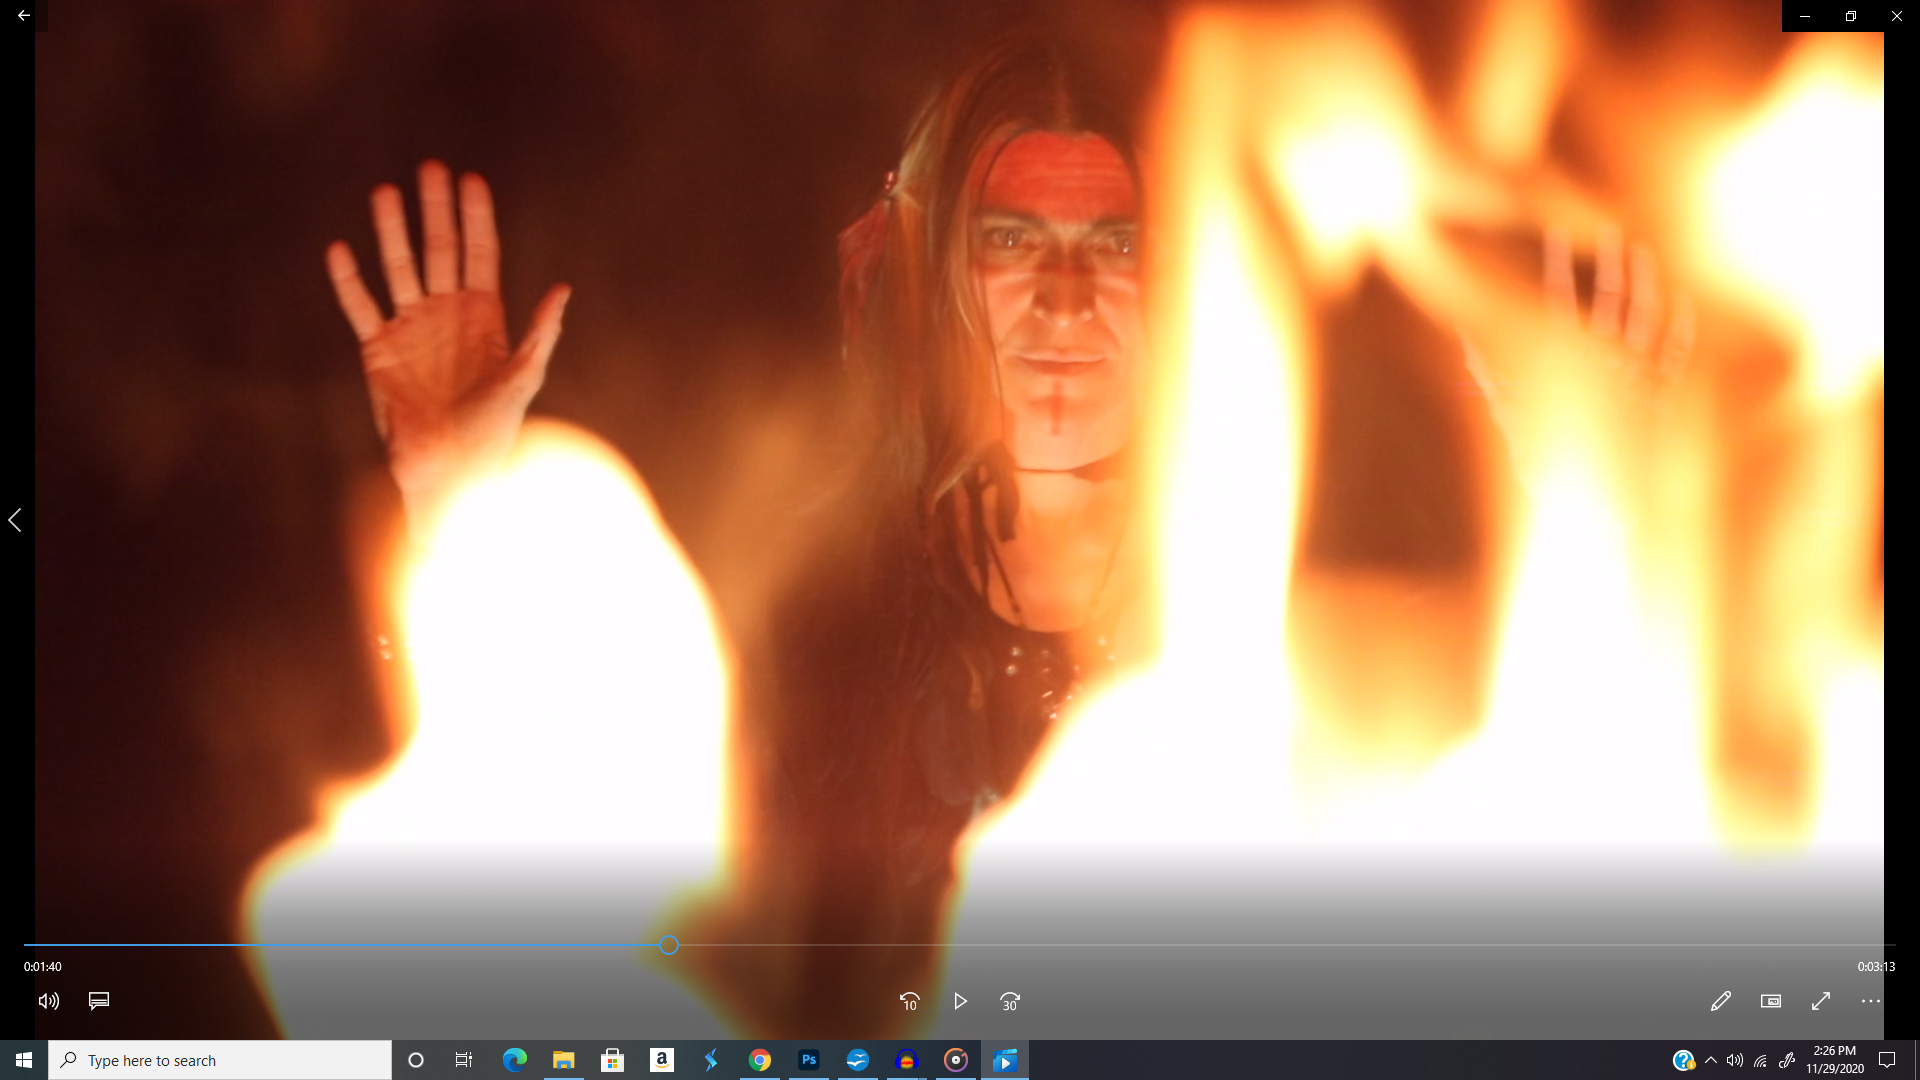The image size is (1920, 1080).
Task: Click the seek bar playhead knob
Action: pyautogui.click(x=669, y=945)
